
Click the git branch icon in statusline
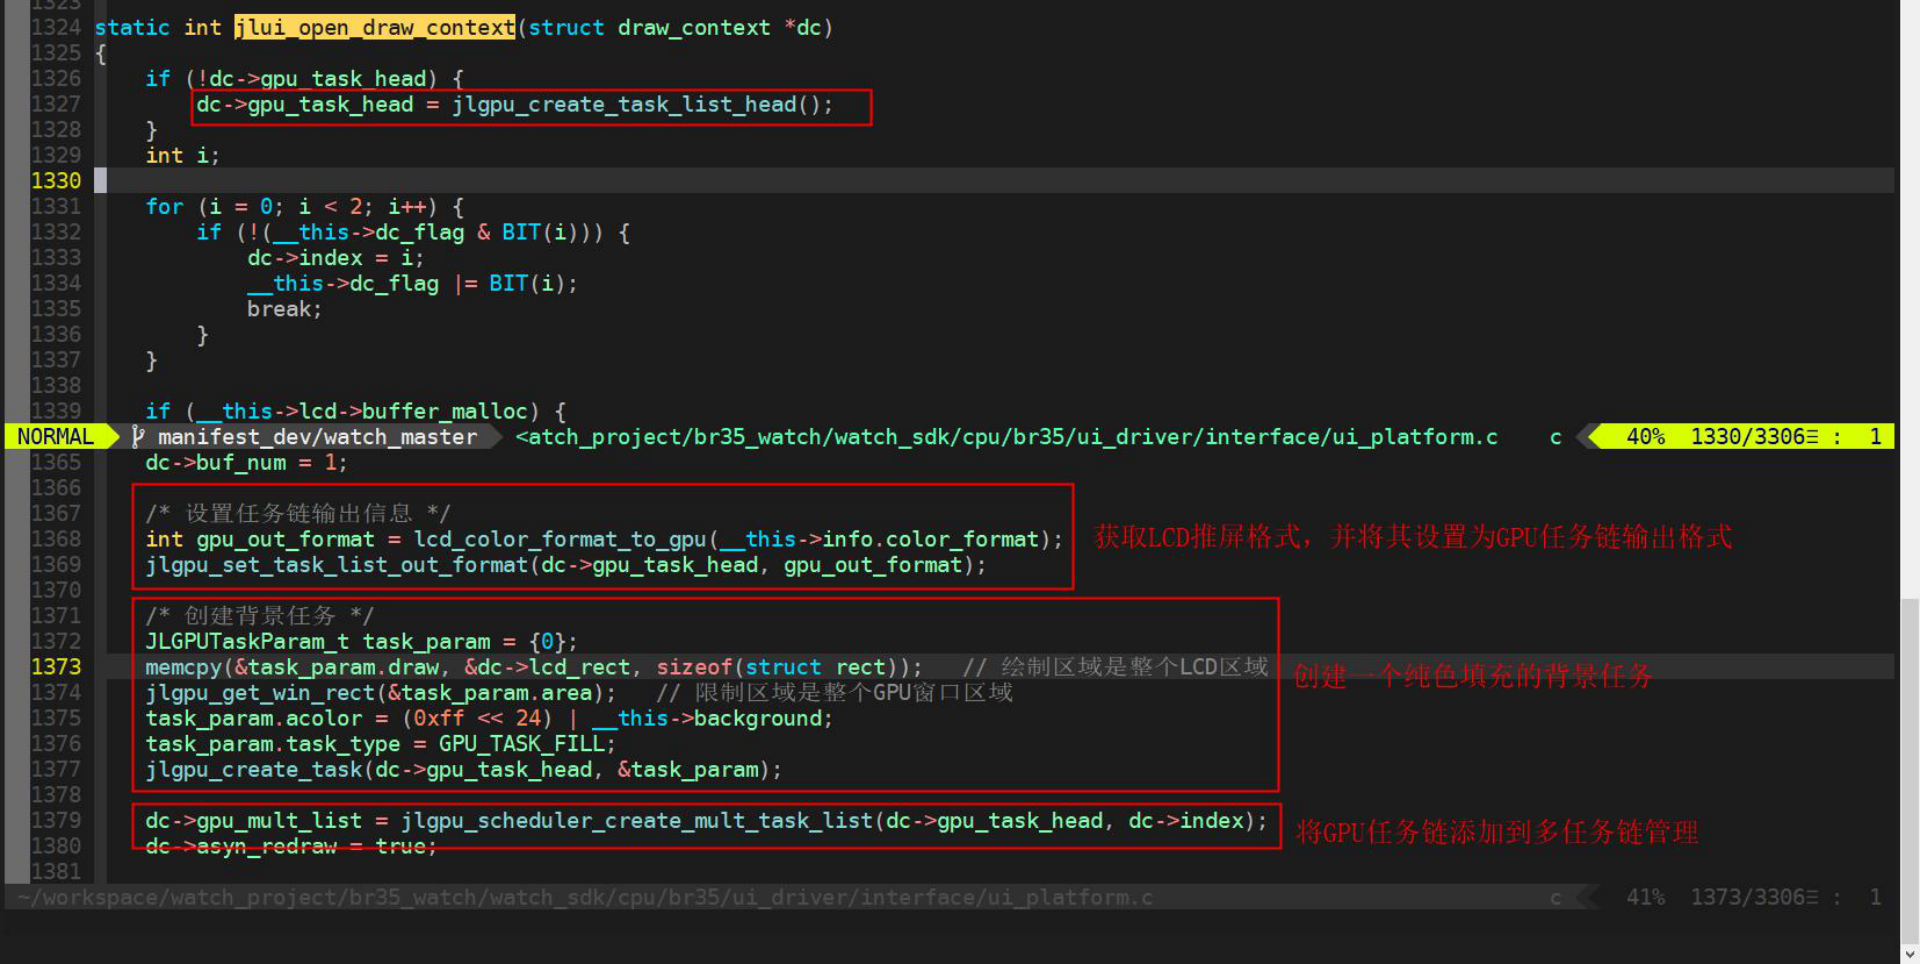pyautogui.click(x=138, y=437)
